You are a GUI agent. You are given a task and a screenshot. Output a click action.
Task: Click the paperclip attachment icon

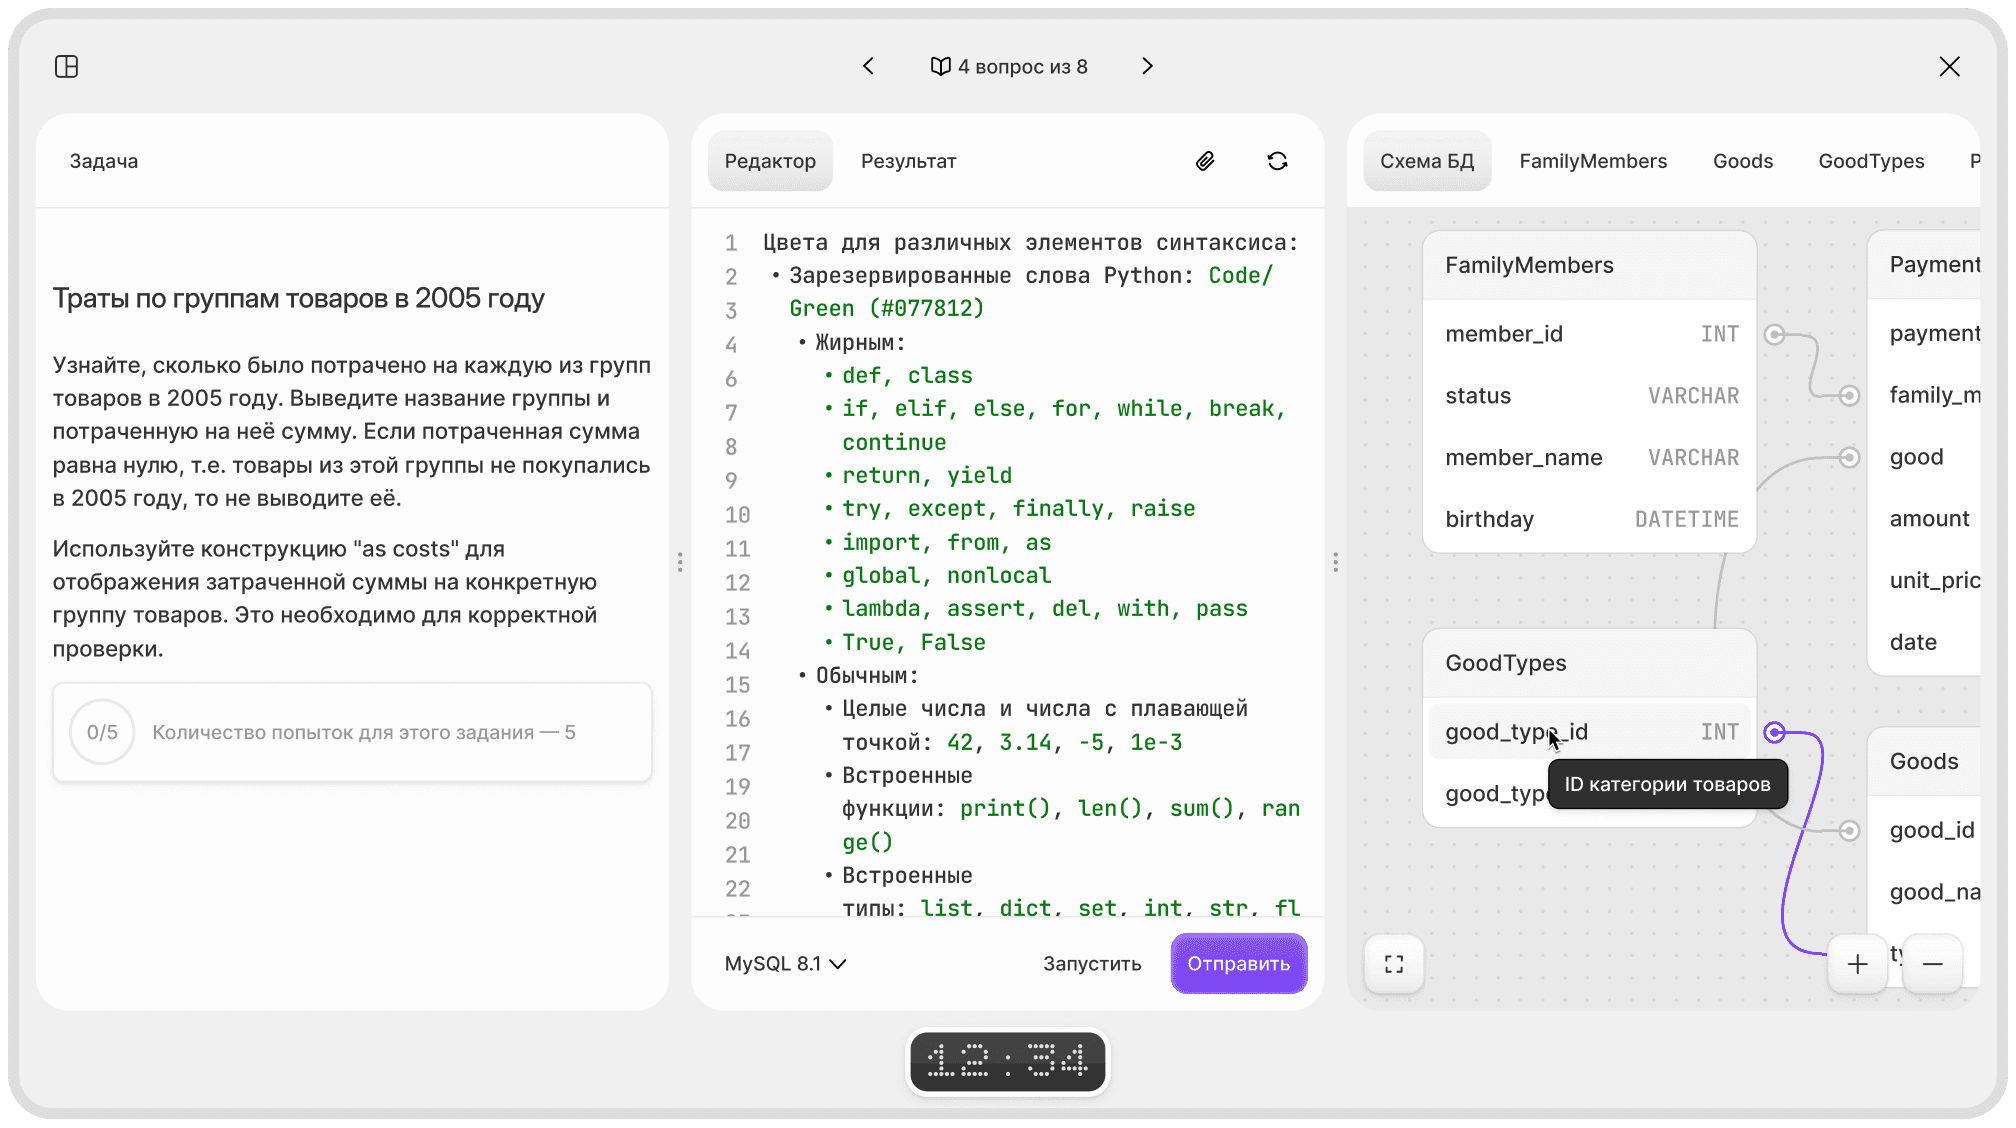tap(1205, 161)
